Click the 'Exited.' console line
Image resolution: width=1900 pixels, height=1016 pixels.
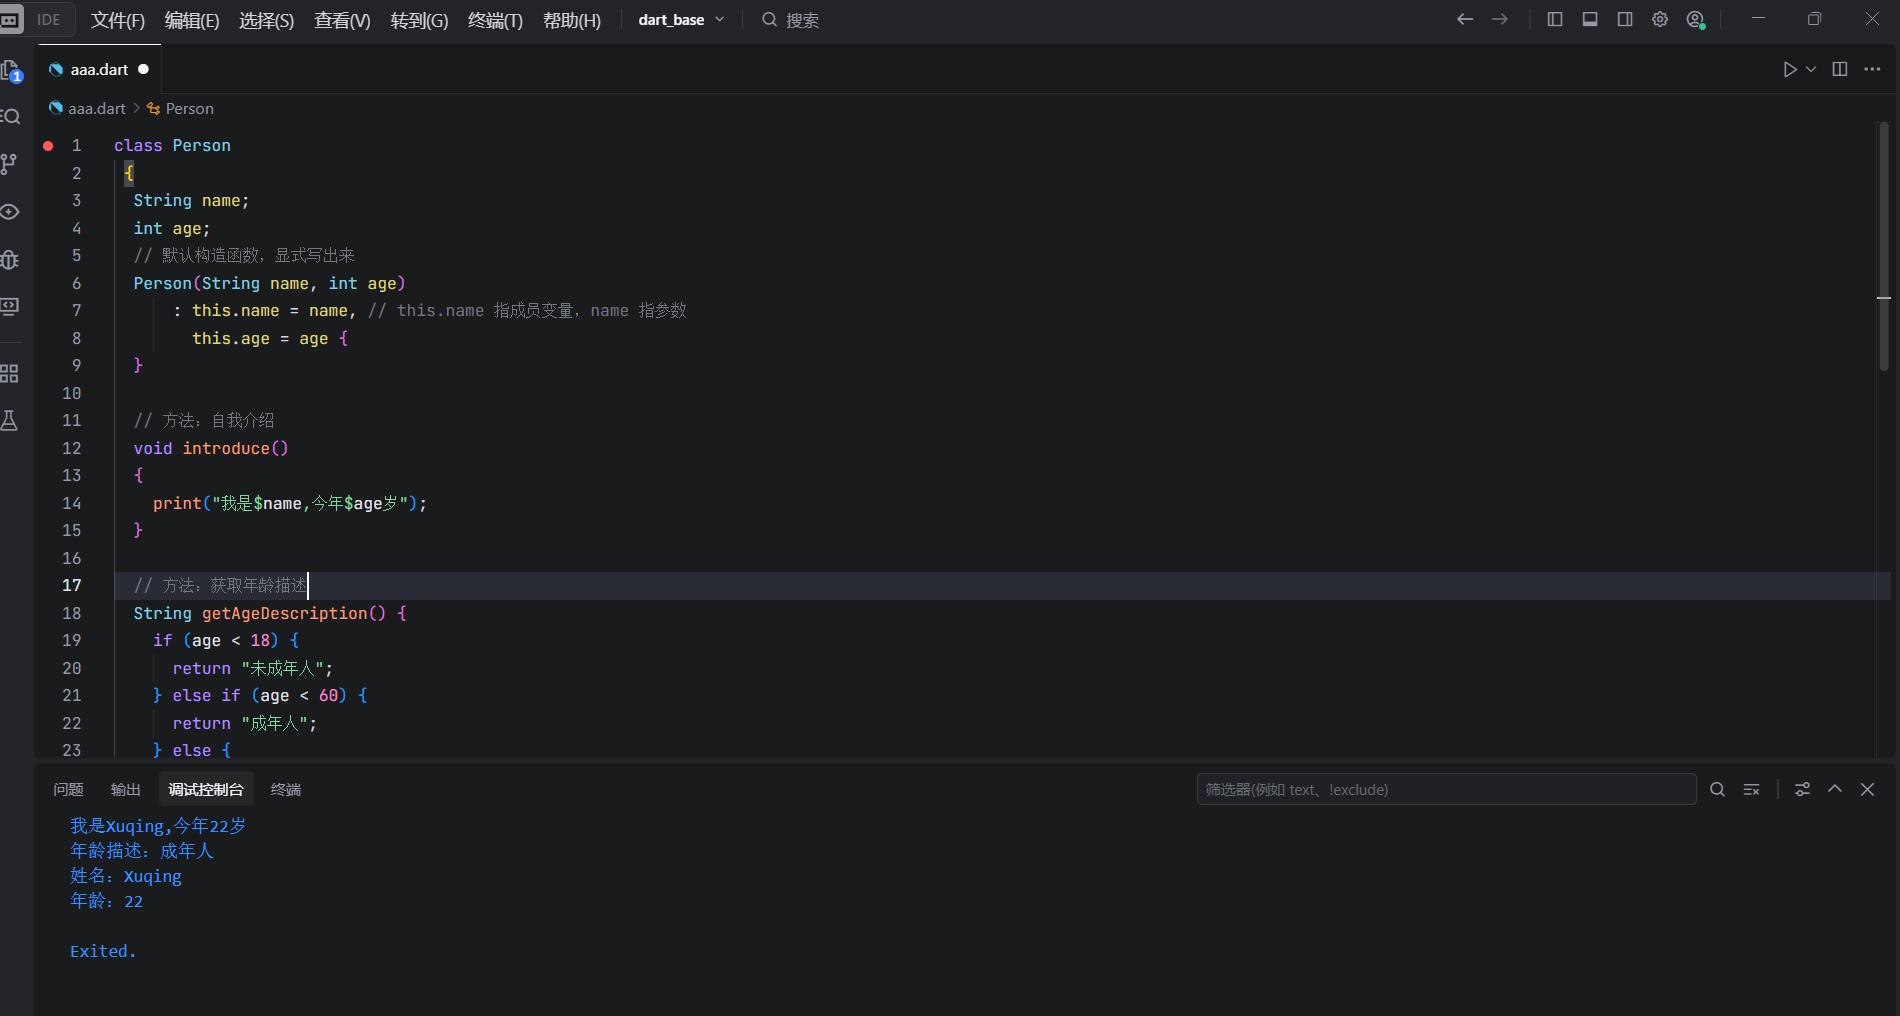click(x=103, y=951)
